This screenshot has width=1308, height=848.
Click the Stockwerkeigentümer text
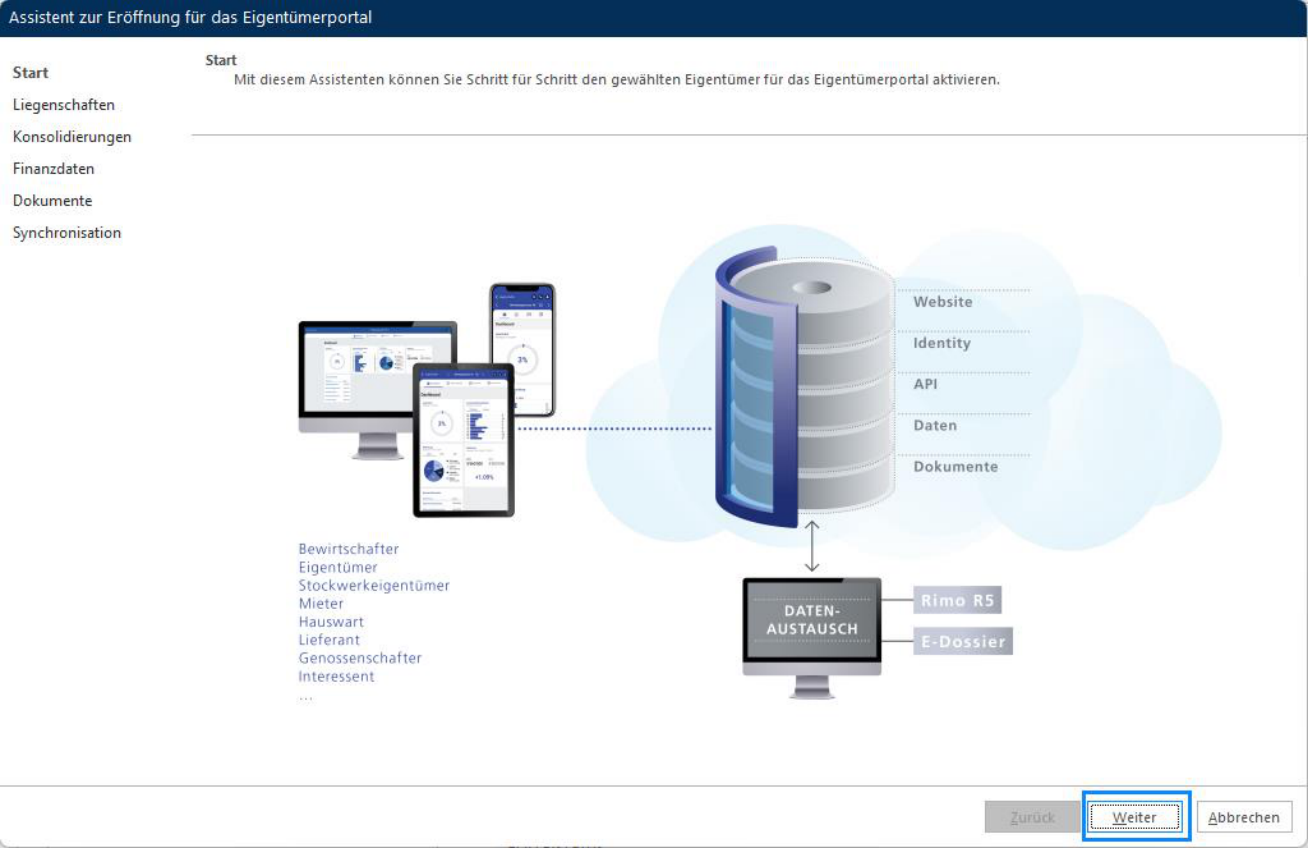click(x=374, y=585)
